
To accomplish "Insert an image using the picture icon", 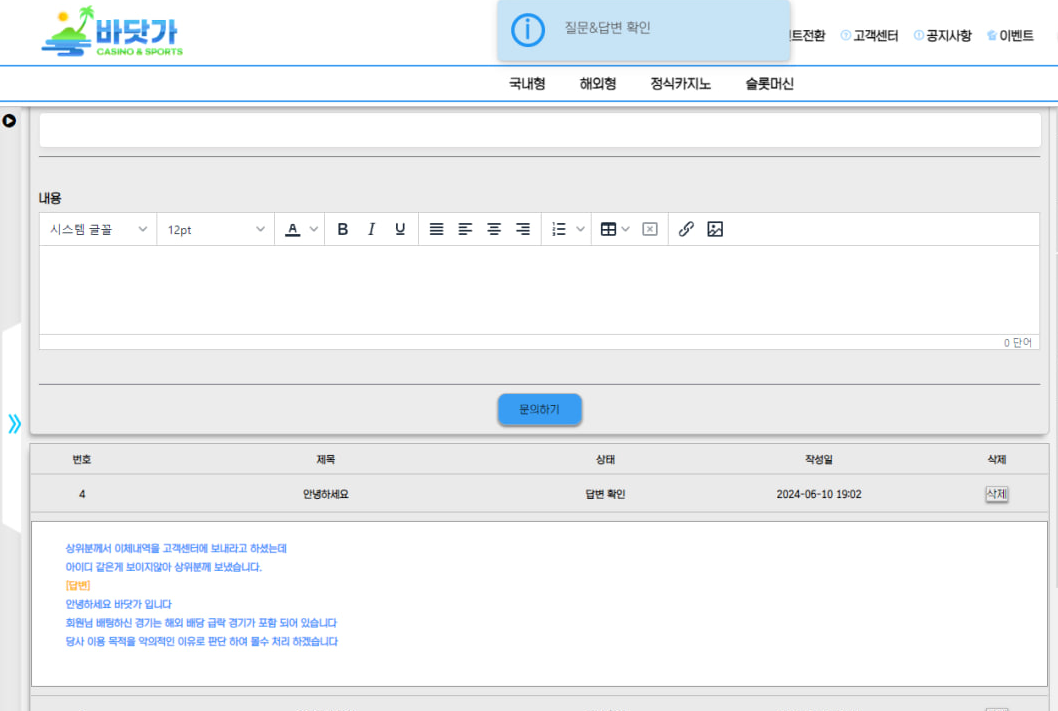I will [x=715, y=229].
